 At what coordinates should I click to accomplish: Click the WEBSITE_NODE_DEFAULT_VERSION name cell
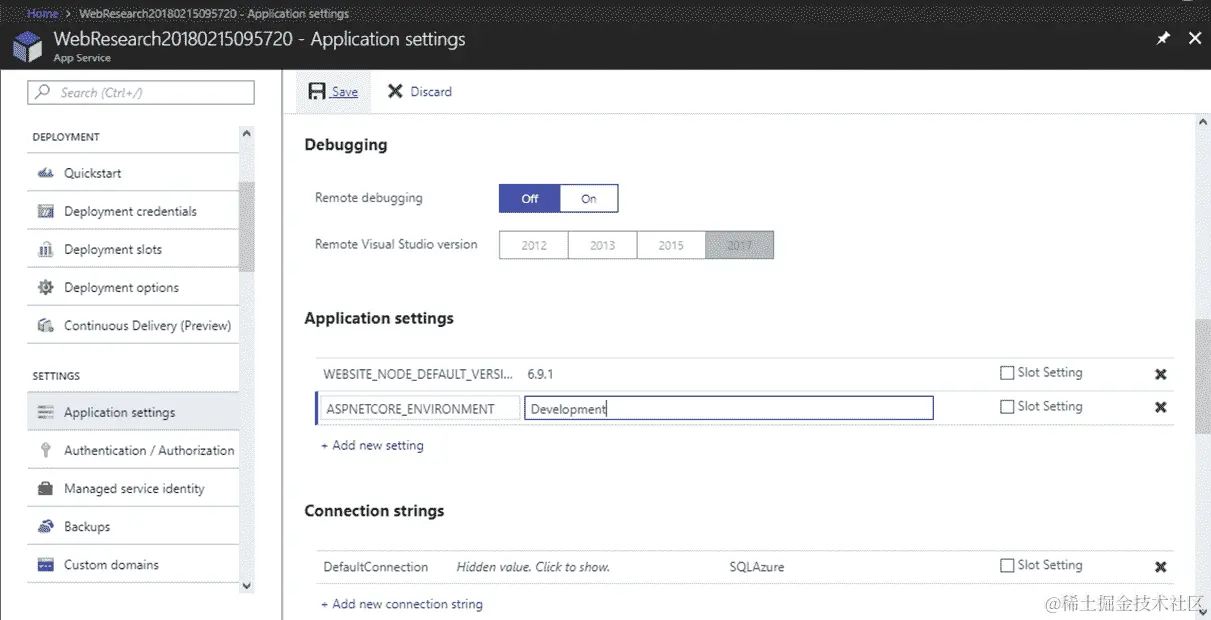(417, 374)
